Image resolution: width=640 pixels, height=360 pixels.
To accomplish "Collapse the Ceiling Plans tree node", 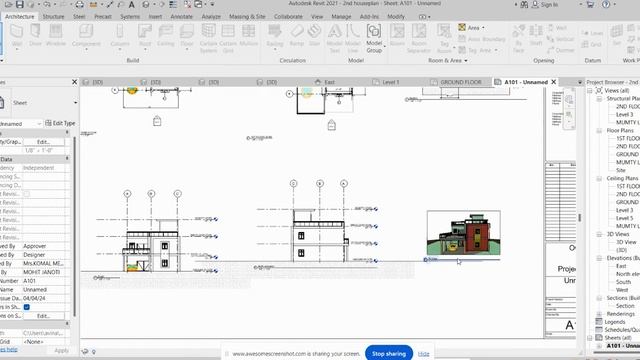I will point(599,178).
